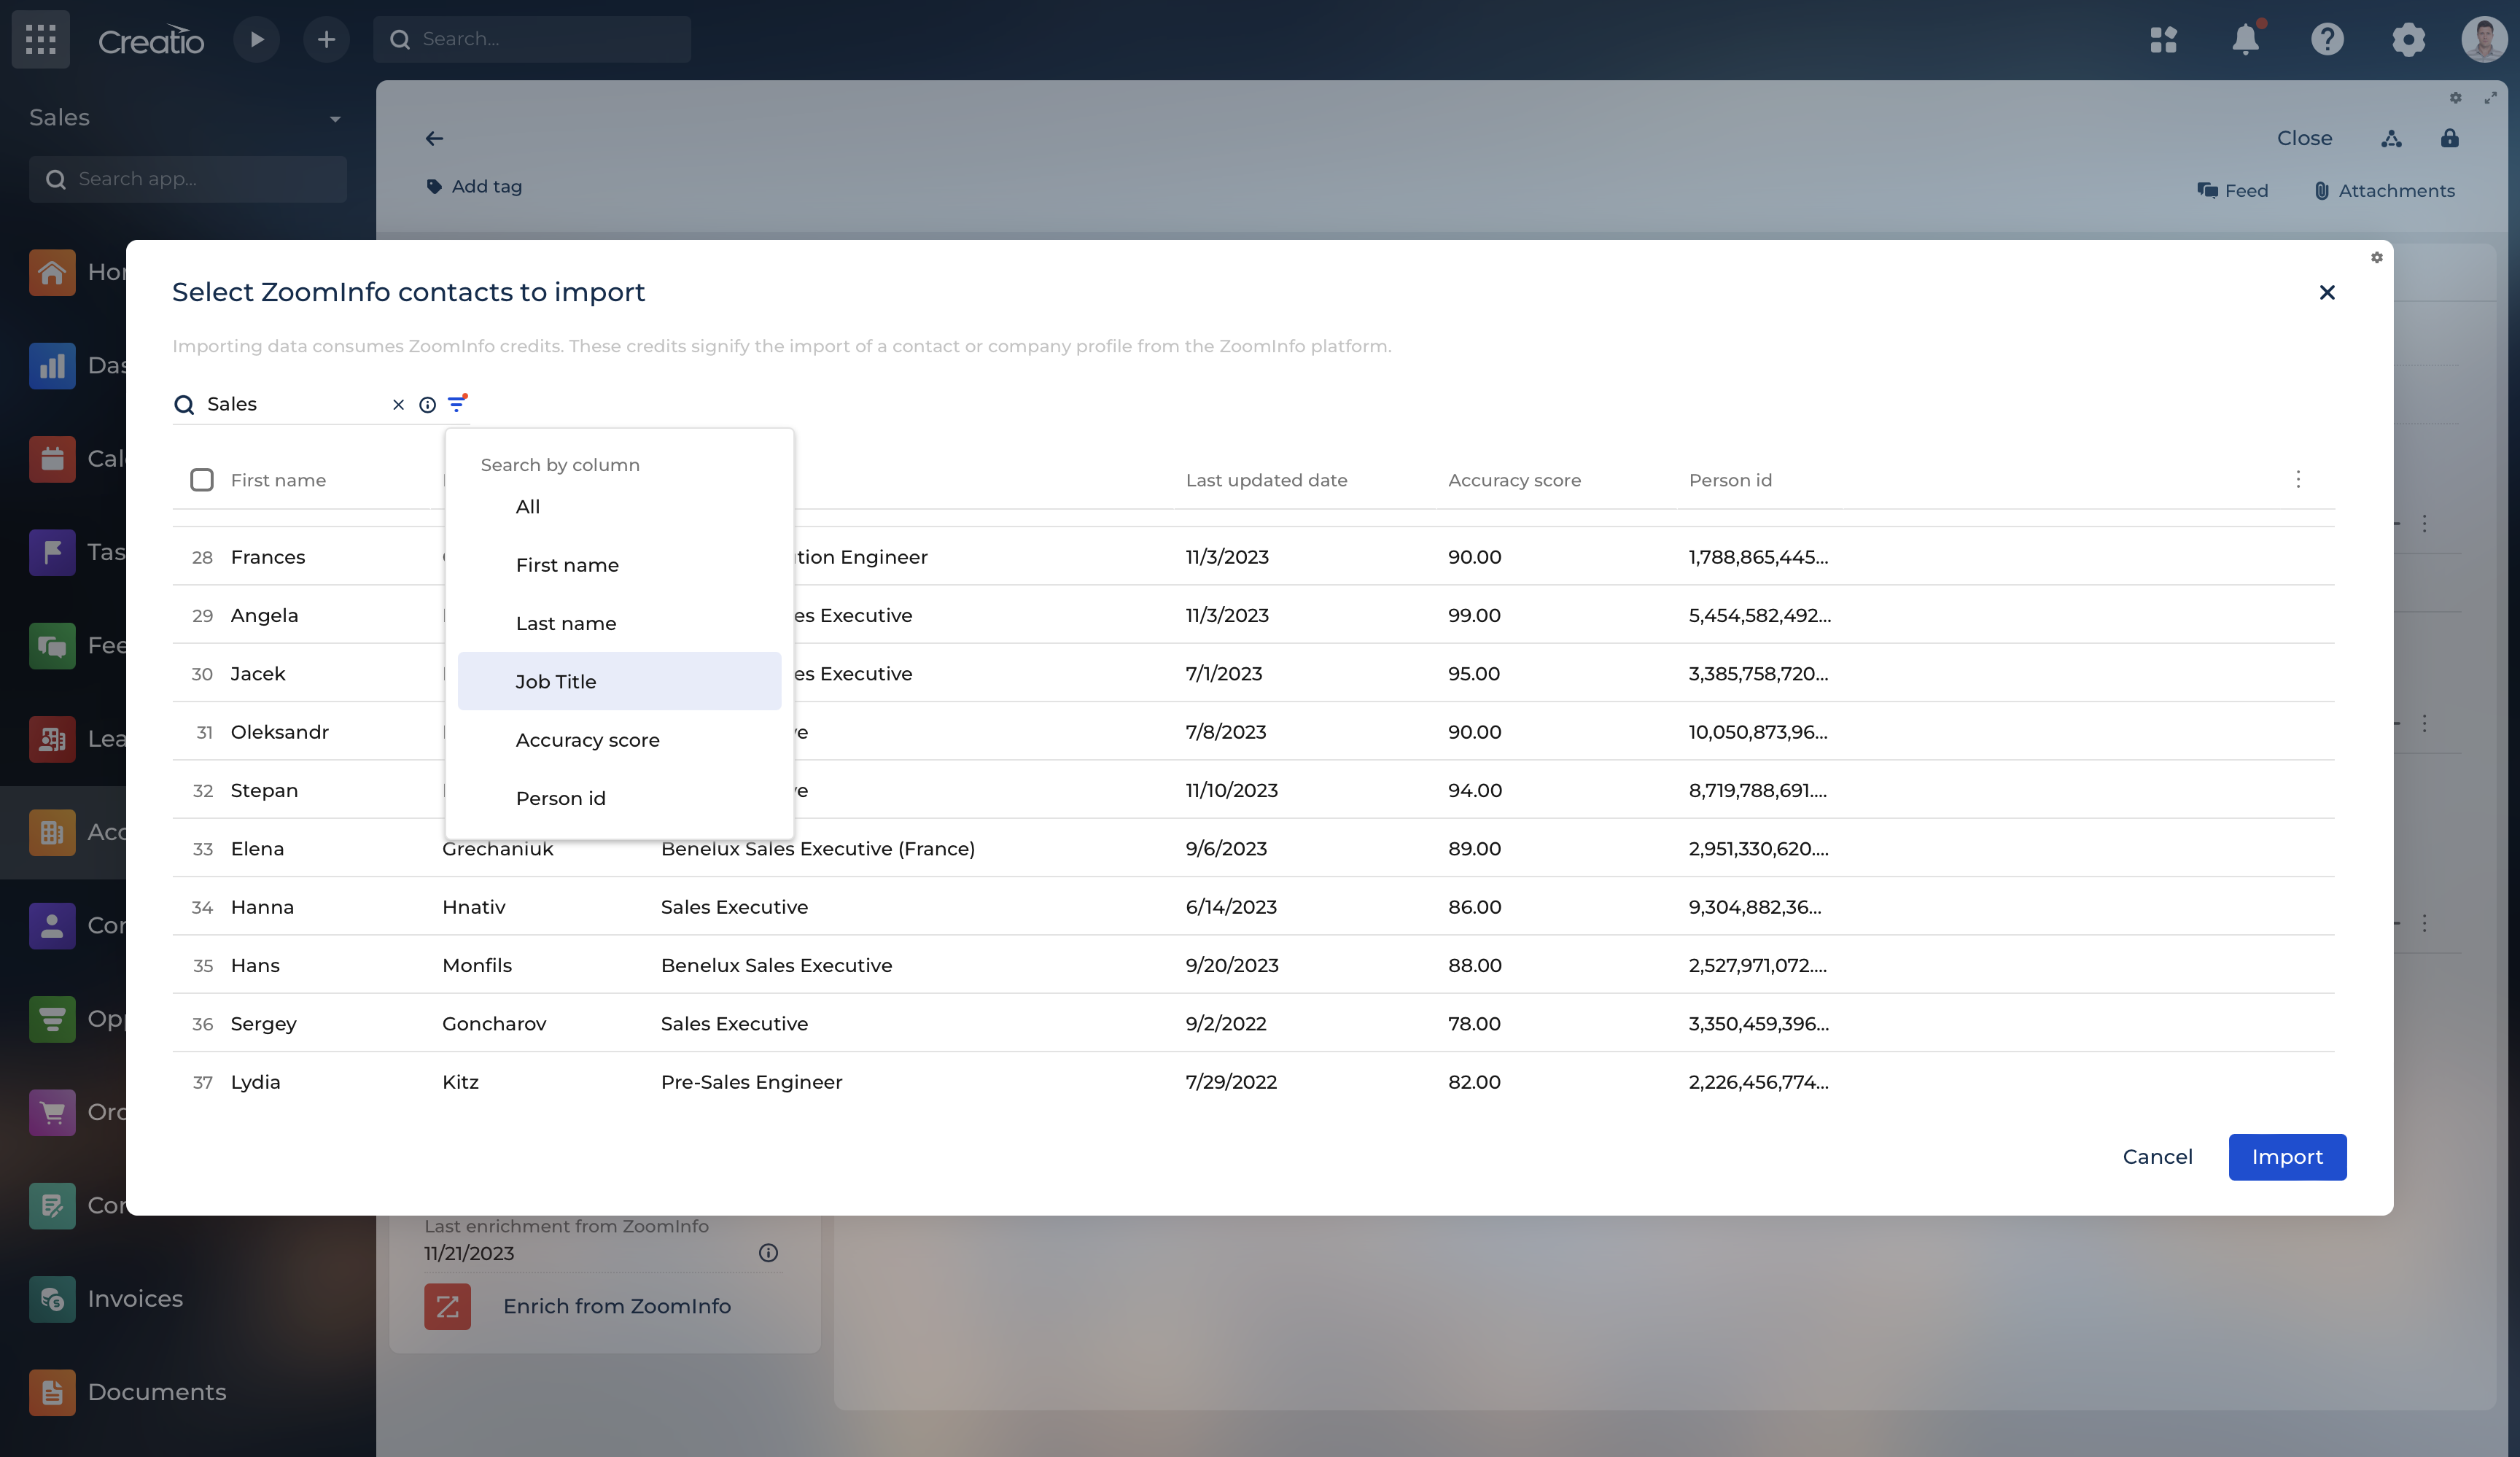Click the dialog designer gear icon

[2377, 258]
